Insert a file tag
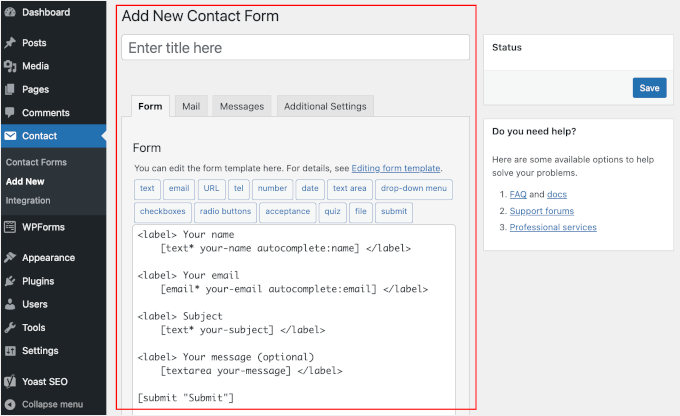This screenshot has width=680, height=416. point(361,211)
